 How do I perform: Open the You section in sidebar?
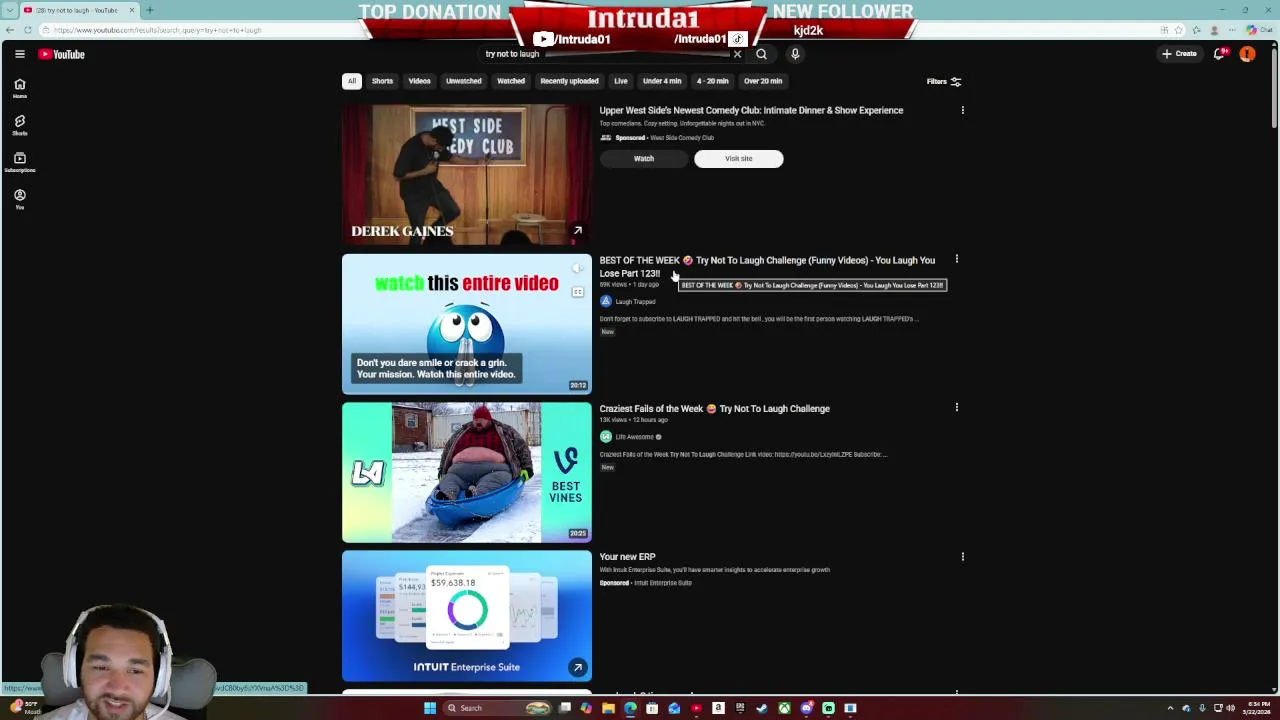[19, 199]
